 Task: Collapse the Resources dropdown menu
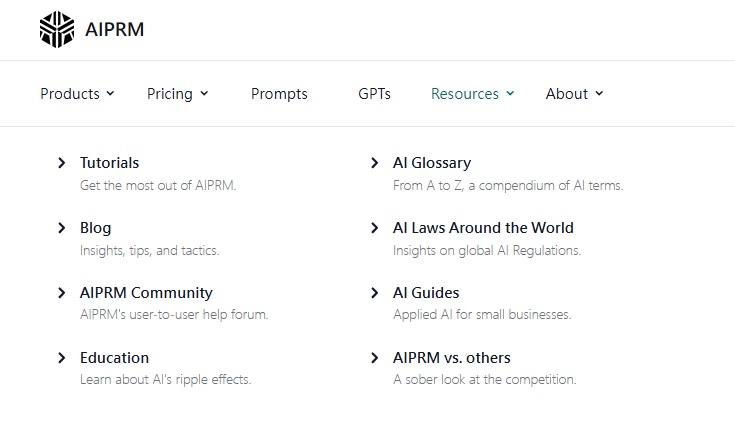[x=472, y=94]
